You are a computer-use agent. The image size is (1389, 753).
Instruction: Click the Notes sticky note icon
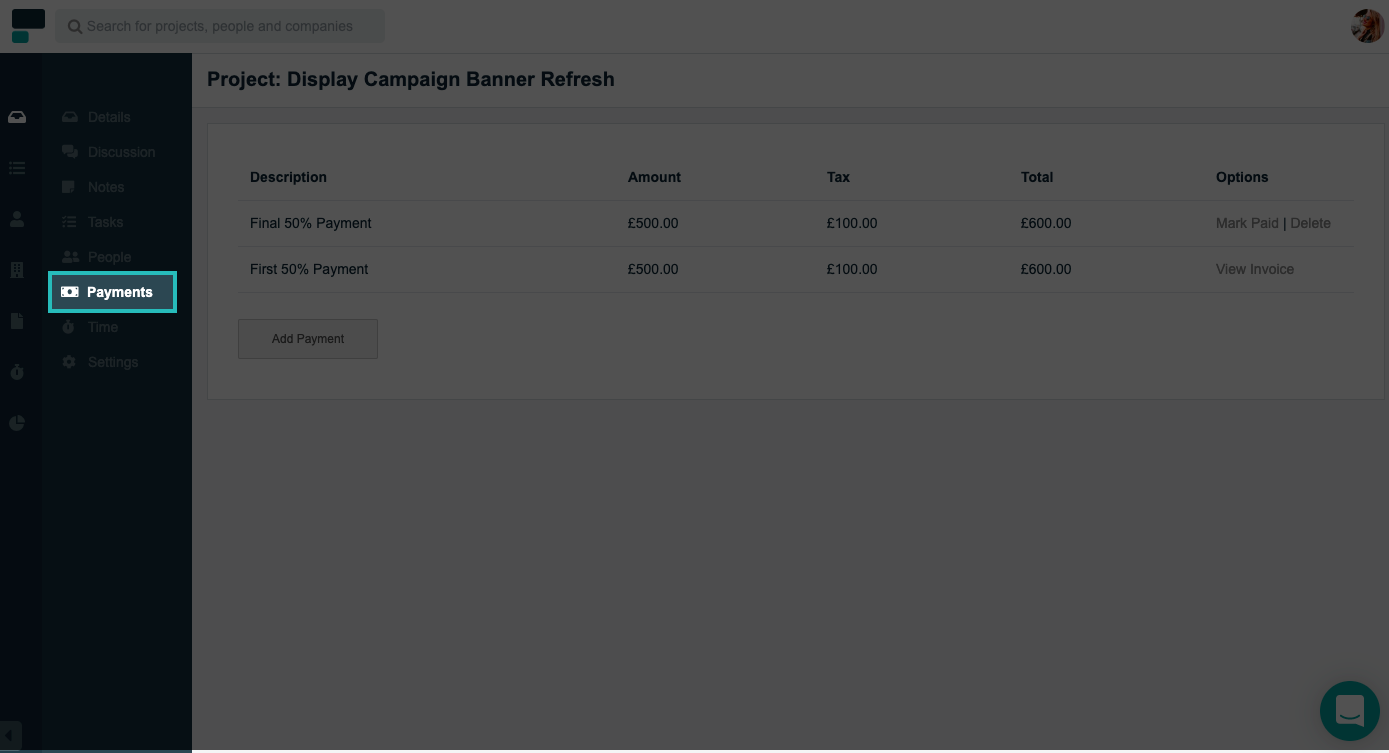[x=69, y=187]
